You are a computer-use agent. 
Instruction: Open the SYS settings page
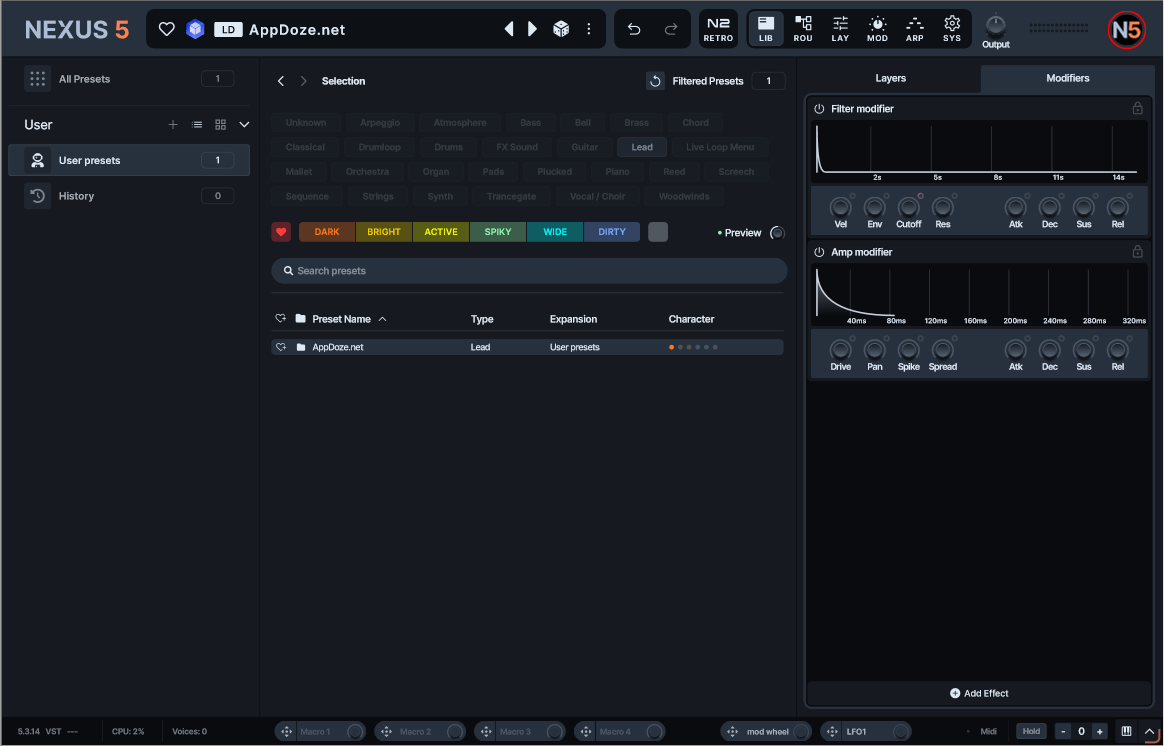click(x=952, y=29)
